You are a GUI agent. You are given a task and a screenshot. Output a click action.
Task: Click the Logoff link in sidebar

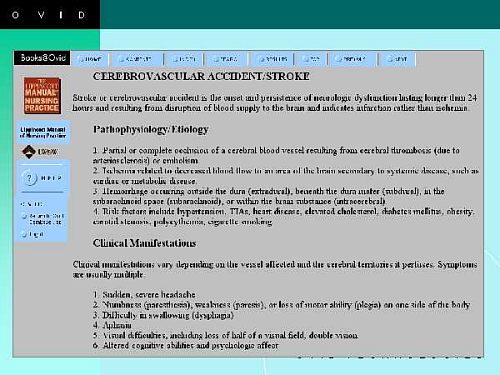(x=33, y=234)
